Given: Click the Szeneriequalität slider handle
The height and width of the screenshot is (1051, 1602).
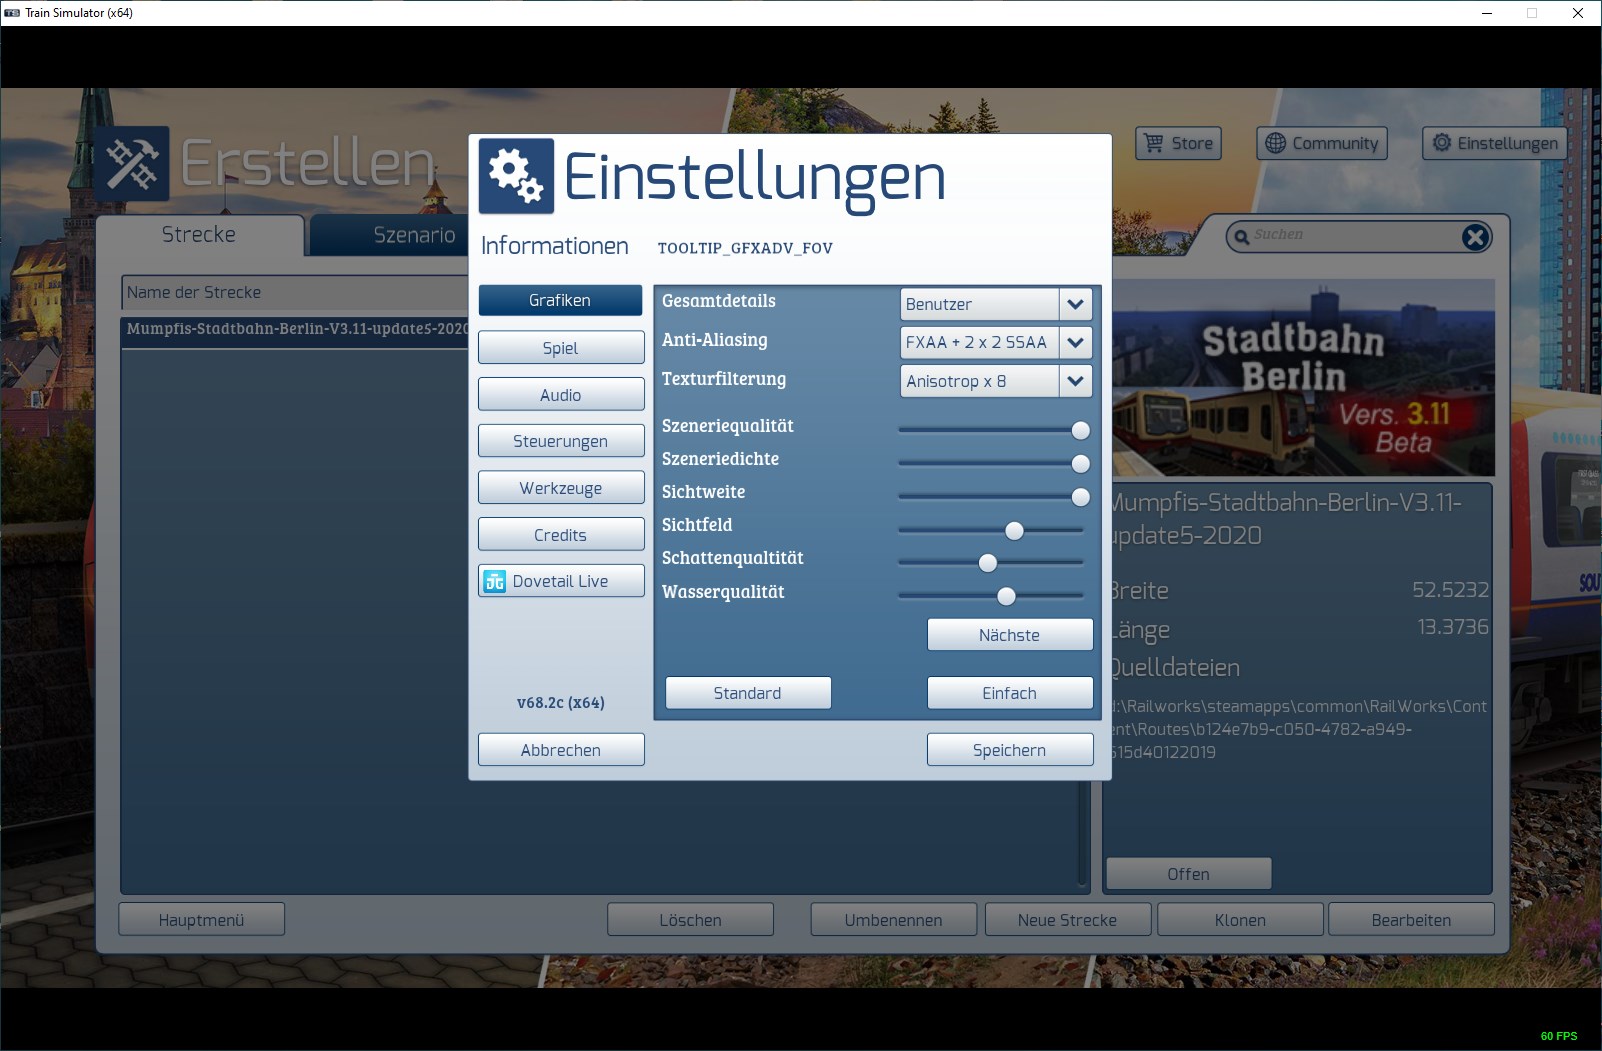Looking at the screenshot, I should click(x=1080, y=431).
